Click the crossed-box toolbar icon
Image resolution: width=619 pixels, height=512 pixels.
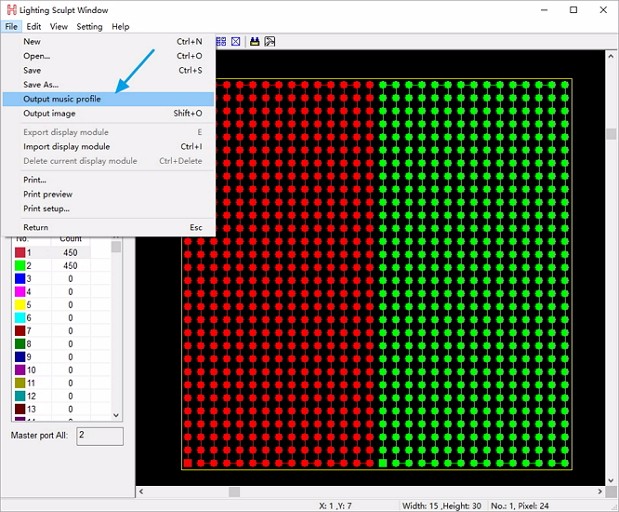tap(236, 41)
